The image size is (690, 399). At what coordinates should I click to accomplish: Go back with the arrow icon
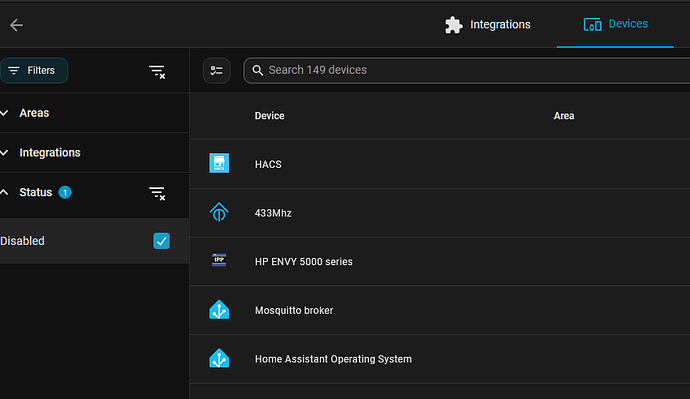17,25
